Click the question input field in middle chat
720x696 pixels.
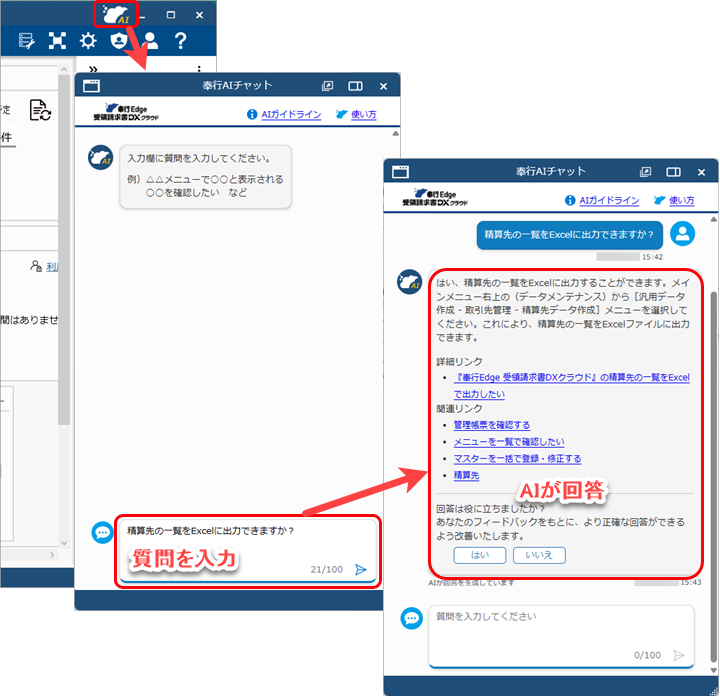click(x=248, y=550)
